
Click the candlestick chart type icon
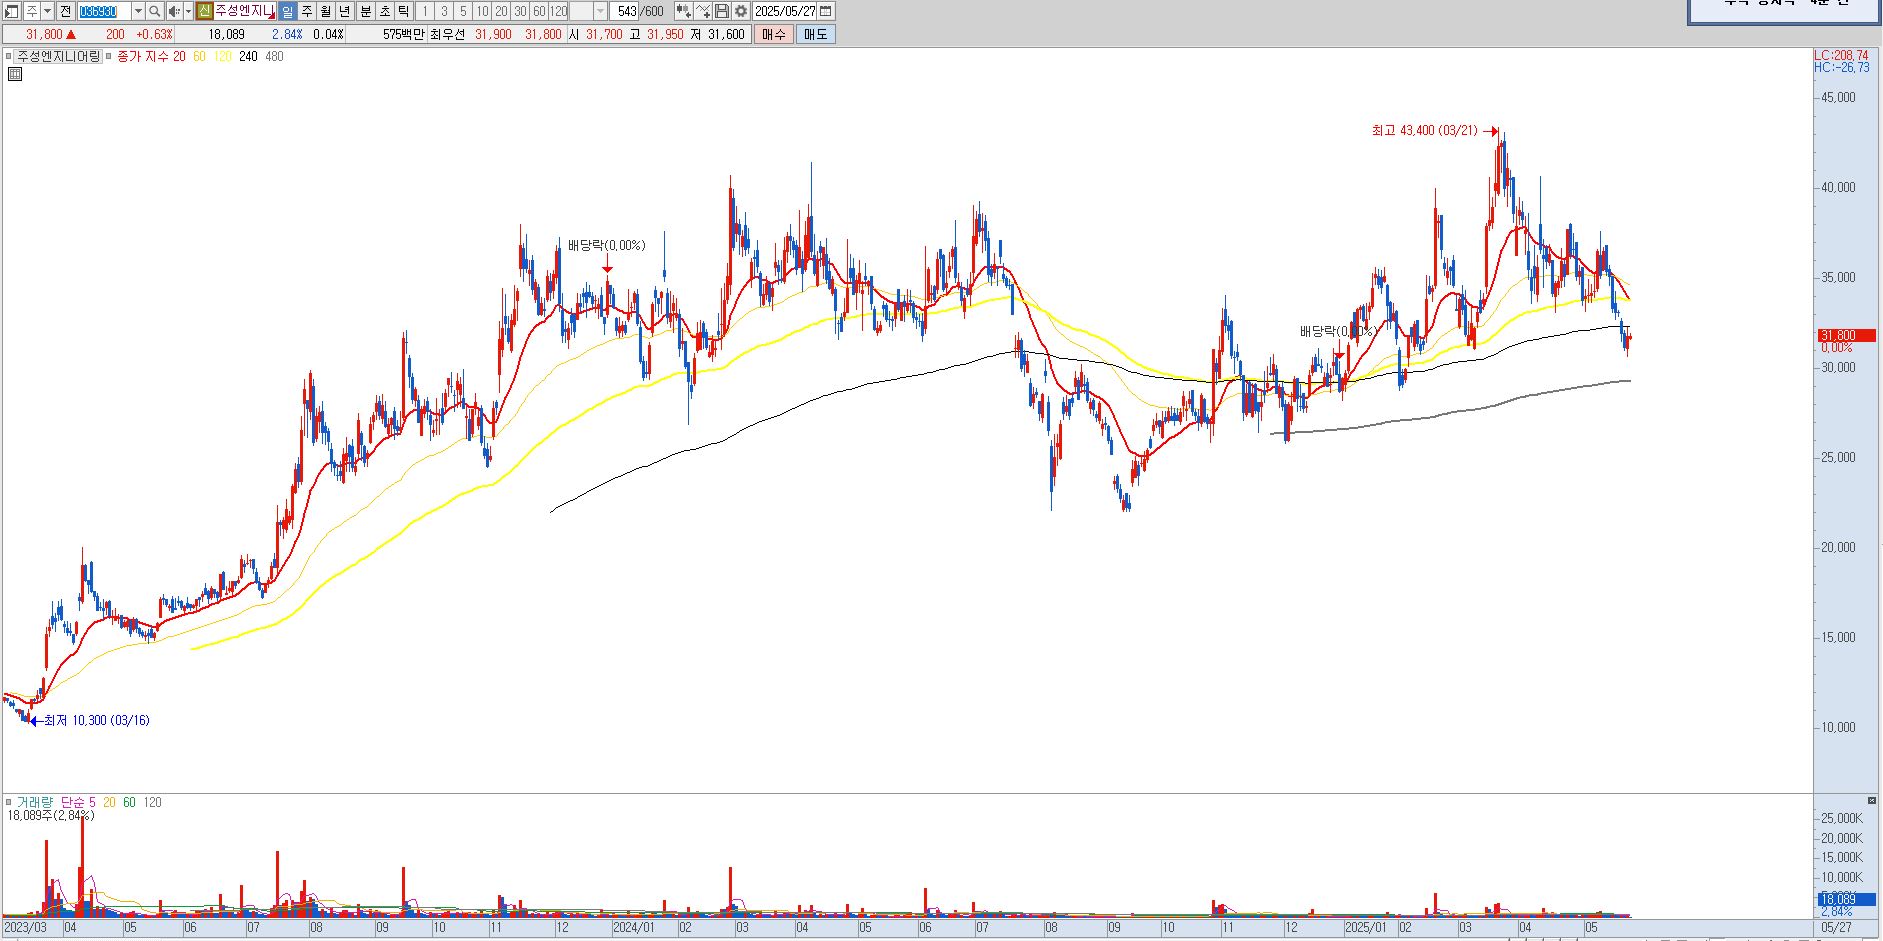click(x=683, y=11)
